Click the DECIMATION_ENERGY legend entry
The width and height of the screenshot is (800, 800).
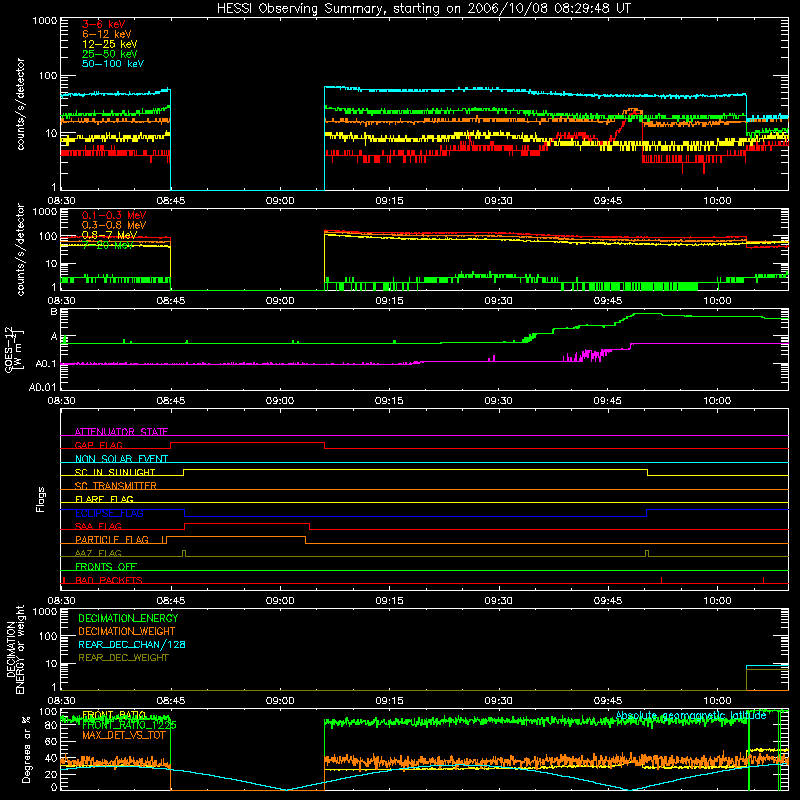128,618
